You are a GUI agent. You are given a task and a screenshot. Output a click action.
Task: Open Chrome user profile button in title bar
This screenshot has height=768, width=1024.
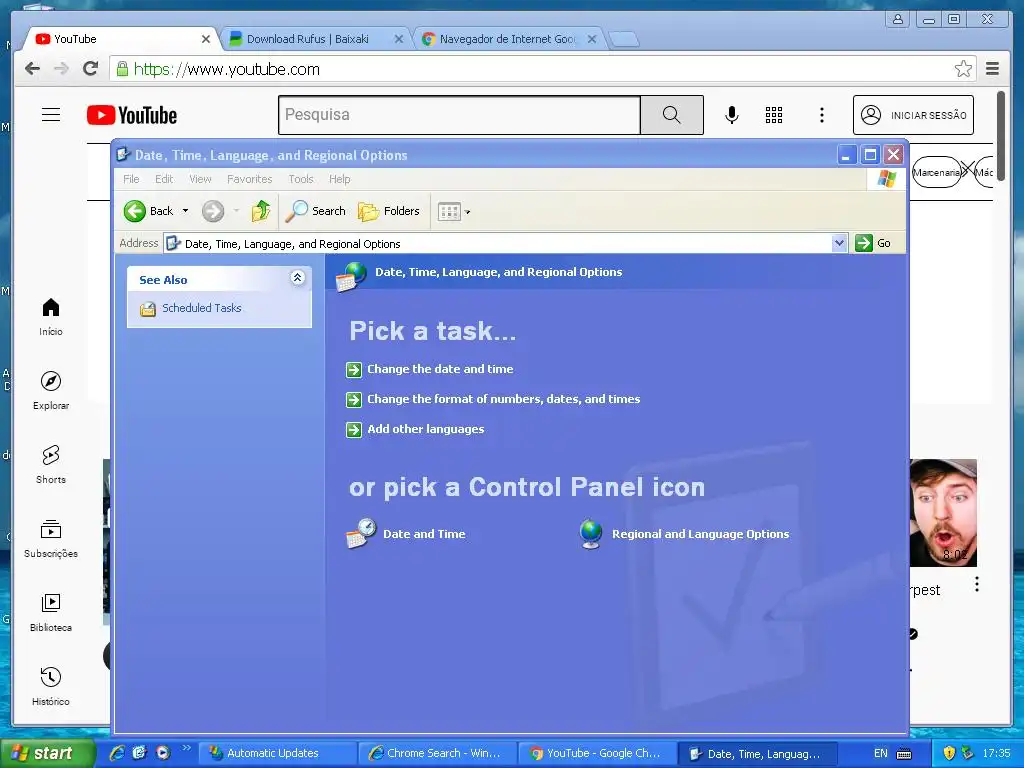pos(898,19)
